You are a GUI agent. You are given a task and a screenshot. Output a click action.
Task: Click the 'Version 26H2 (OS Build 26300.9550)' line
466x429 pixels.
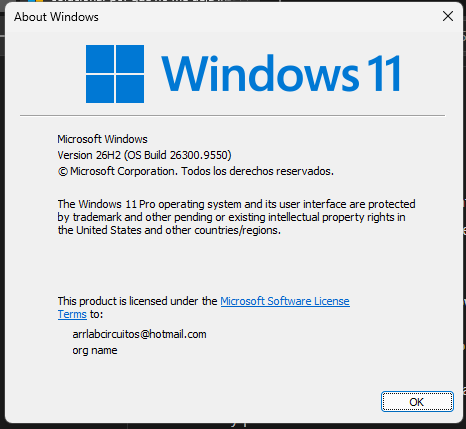(x=144, y=155)
